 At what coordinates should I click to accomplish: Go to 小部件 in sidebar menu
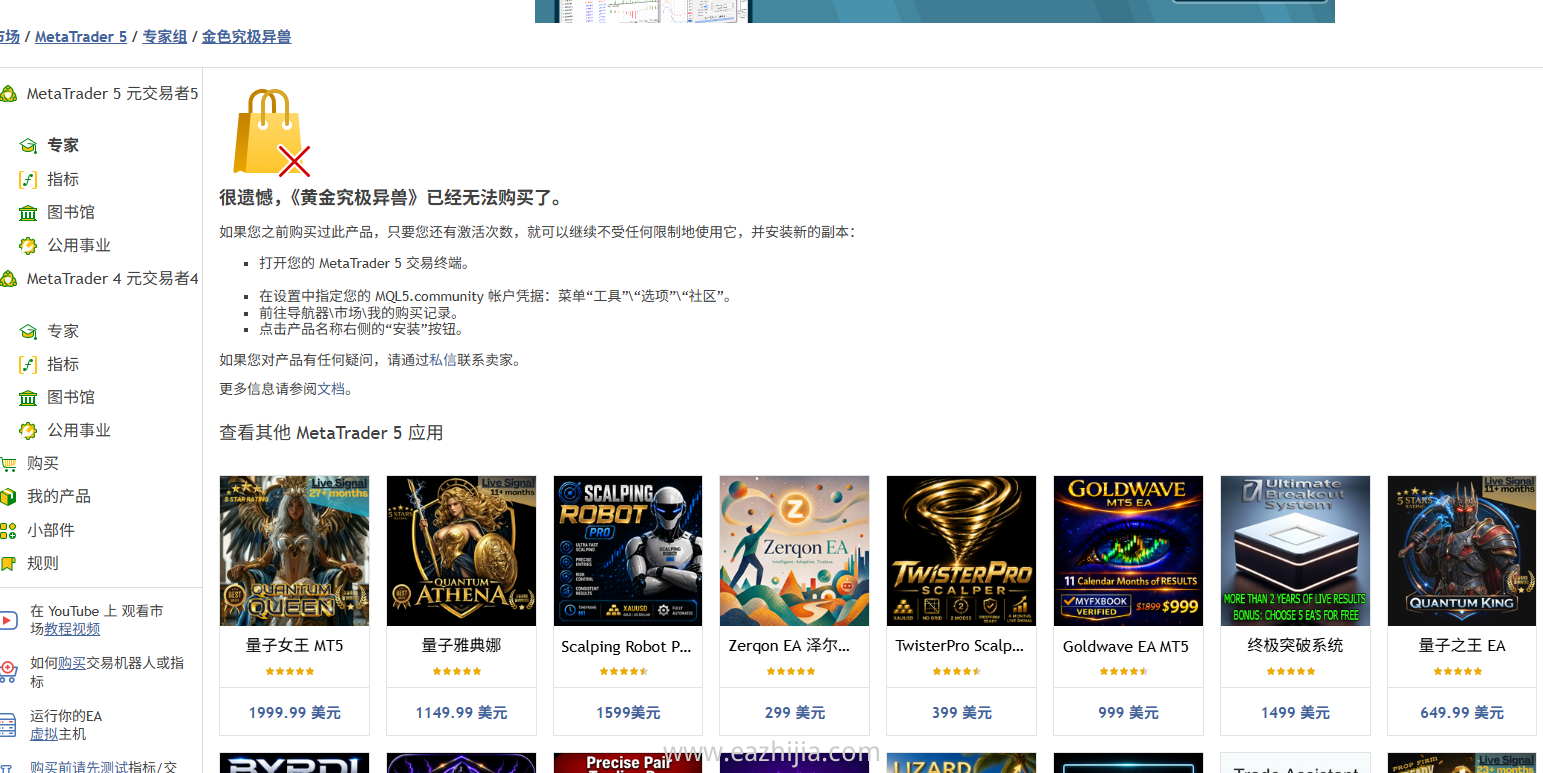coord(51,531)
